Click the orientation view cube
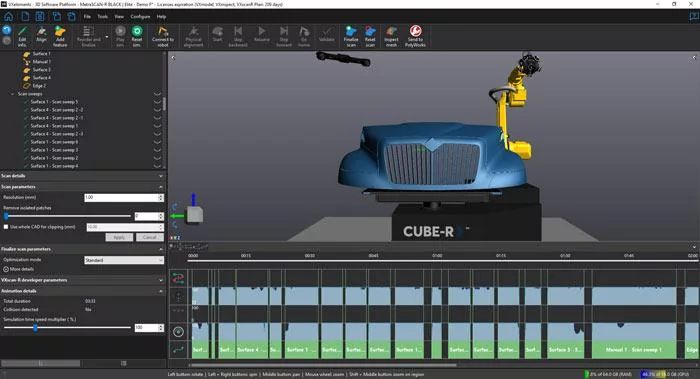Viewport: 700px width, 379px height. 195,215
